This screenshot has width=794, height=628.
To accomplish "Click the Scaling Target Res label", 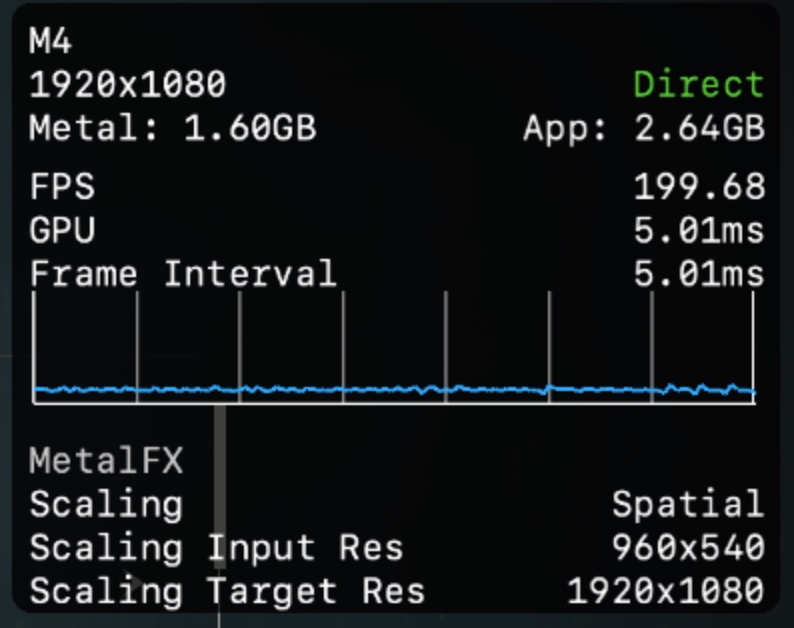I will pos(227,592).
